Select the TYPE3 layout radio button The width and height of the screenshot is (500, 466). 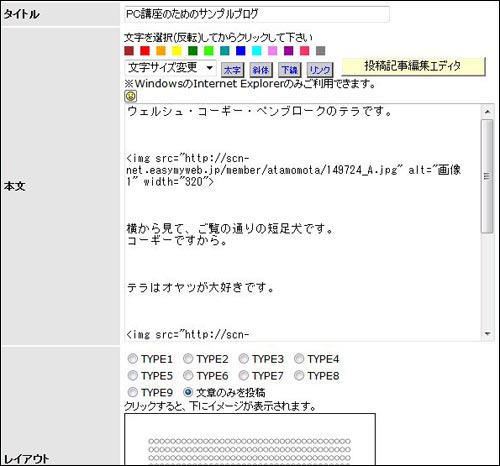(243, 359)
